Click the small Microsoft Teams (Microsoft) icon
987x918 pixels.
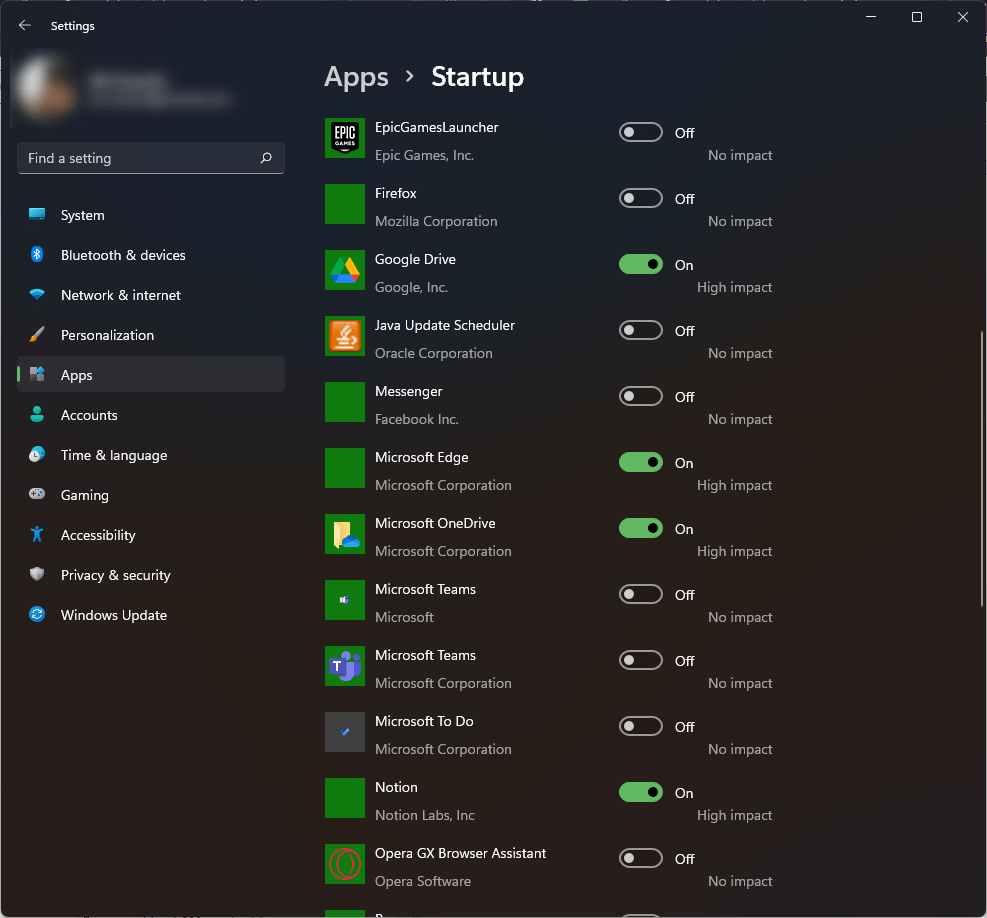pos(345,600)
